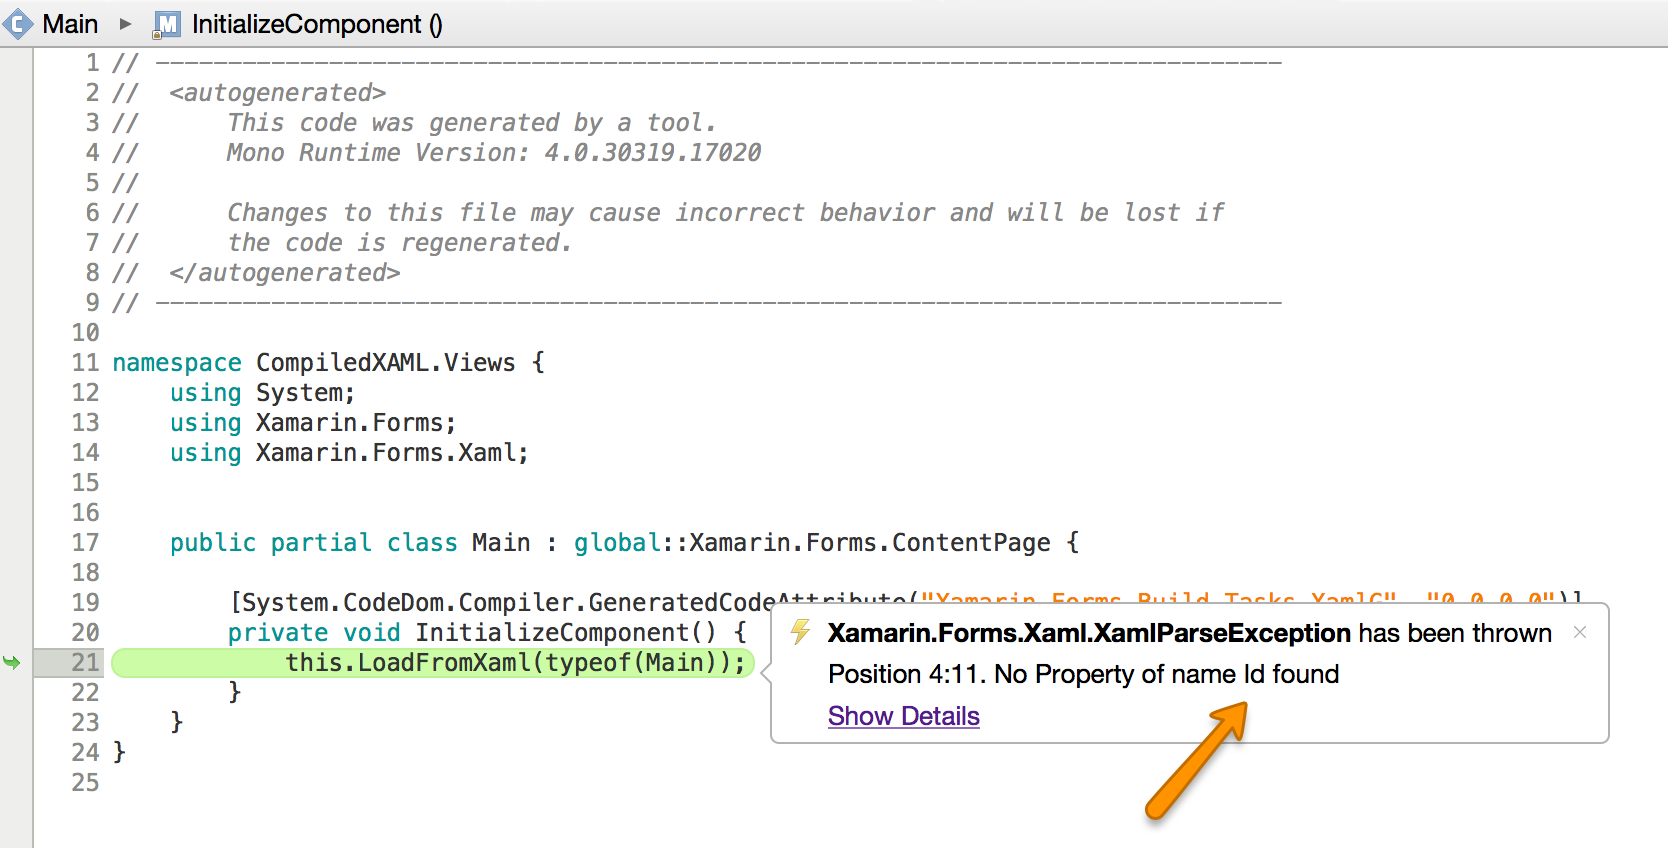
Task: Click 'using Xamarin.Forms;' statement
Action: coord(313,422)
